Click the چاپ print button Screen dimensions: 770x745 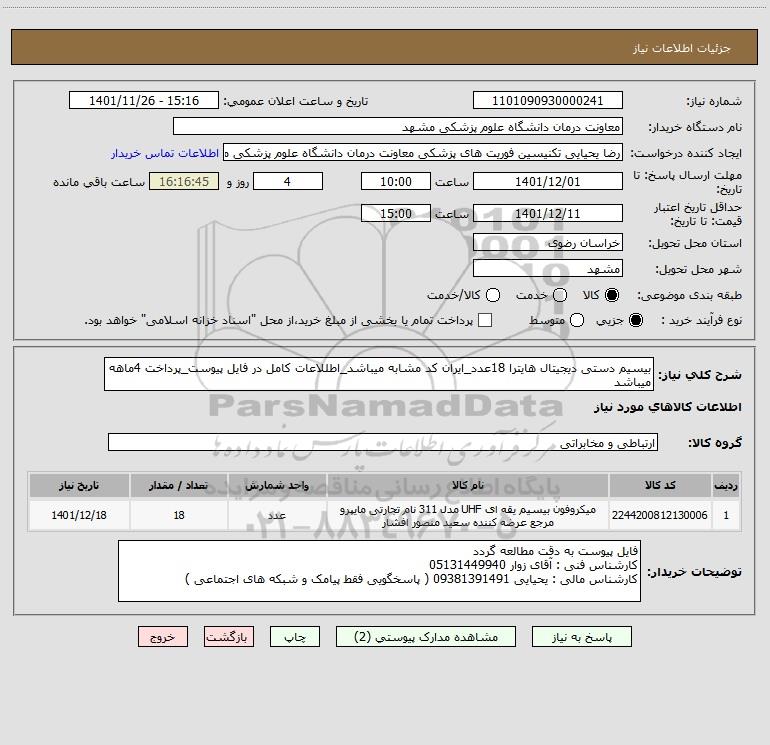(x=295, y=637)
